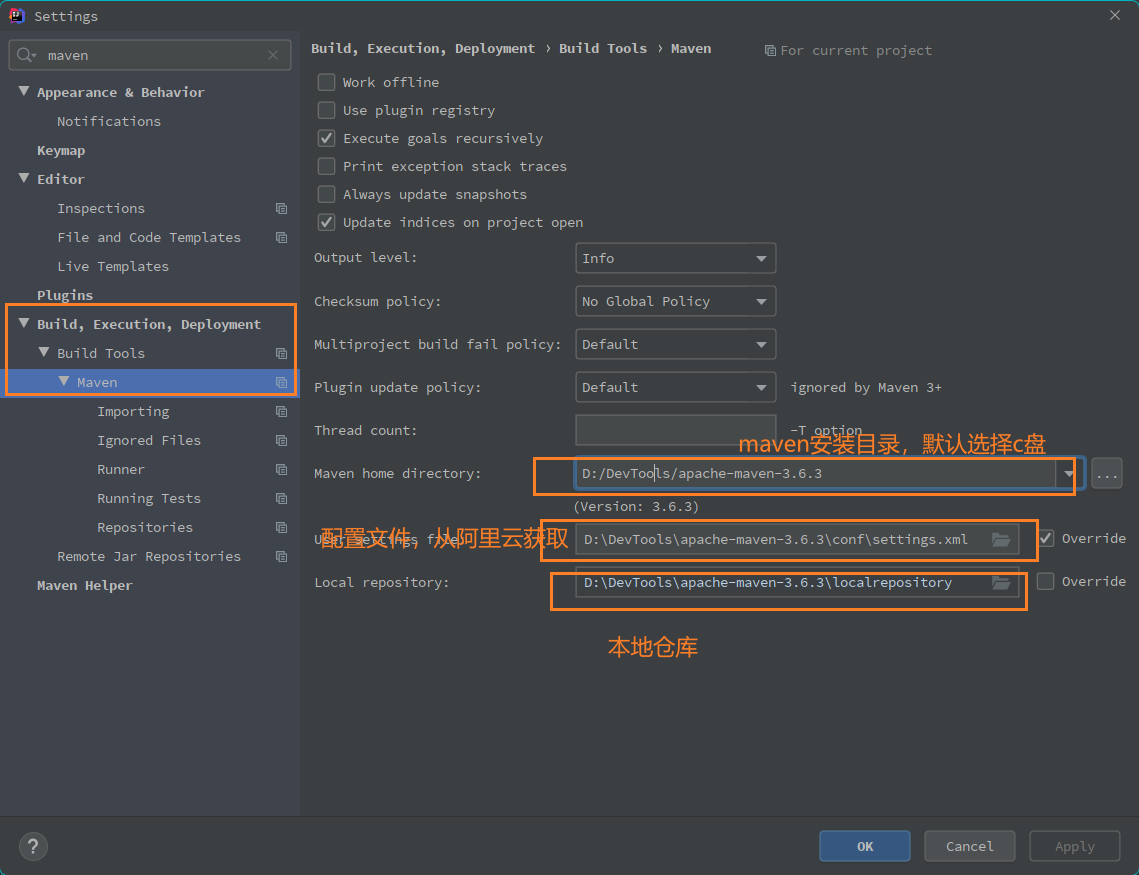The image size is (1139, 875).
Task: Open Keymap settings page
Action: [x=61, y=150]
